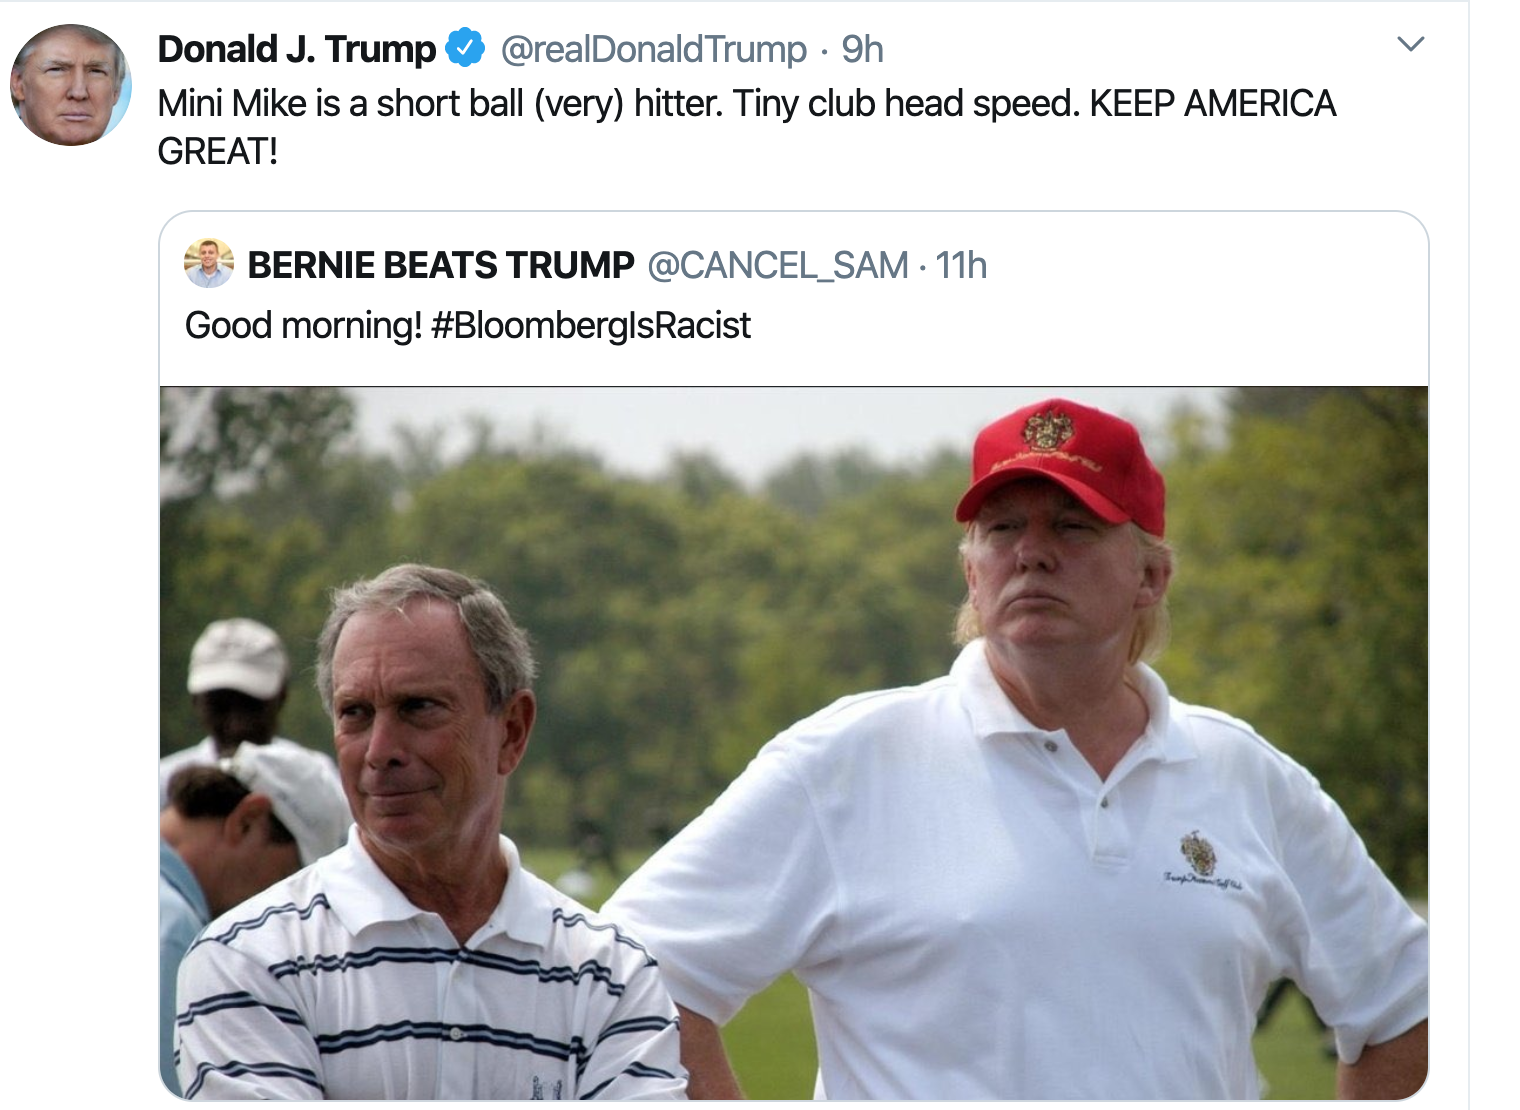Open the BERNIE BEATS TRUMP profile name

pyautogui.click(x=441, y=265)
